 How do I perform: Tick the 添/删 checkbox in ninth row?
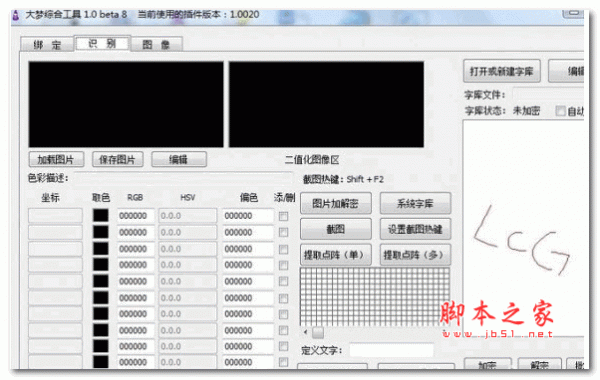click(284, 346)
